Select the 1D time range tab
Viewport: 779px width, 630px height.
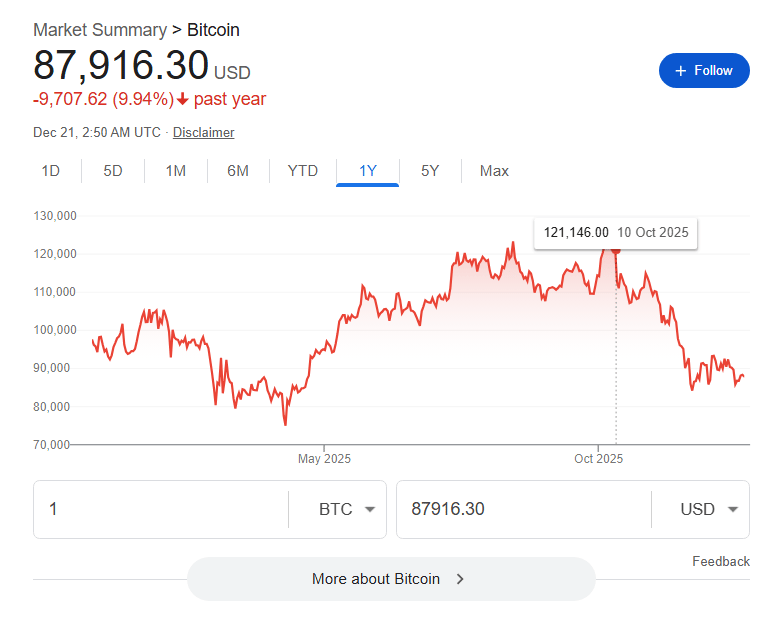click(x=51, y=171)
